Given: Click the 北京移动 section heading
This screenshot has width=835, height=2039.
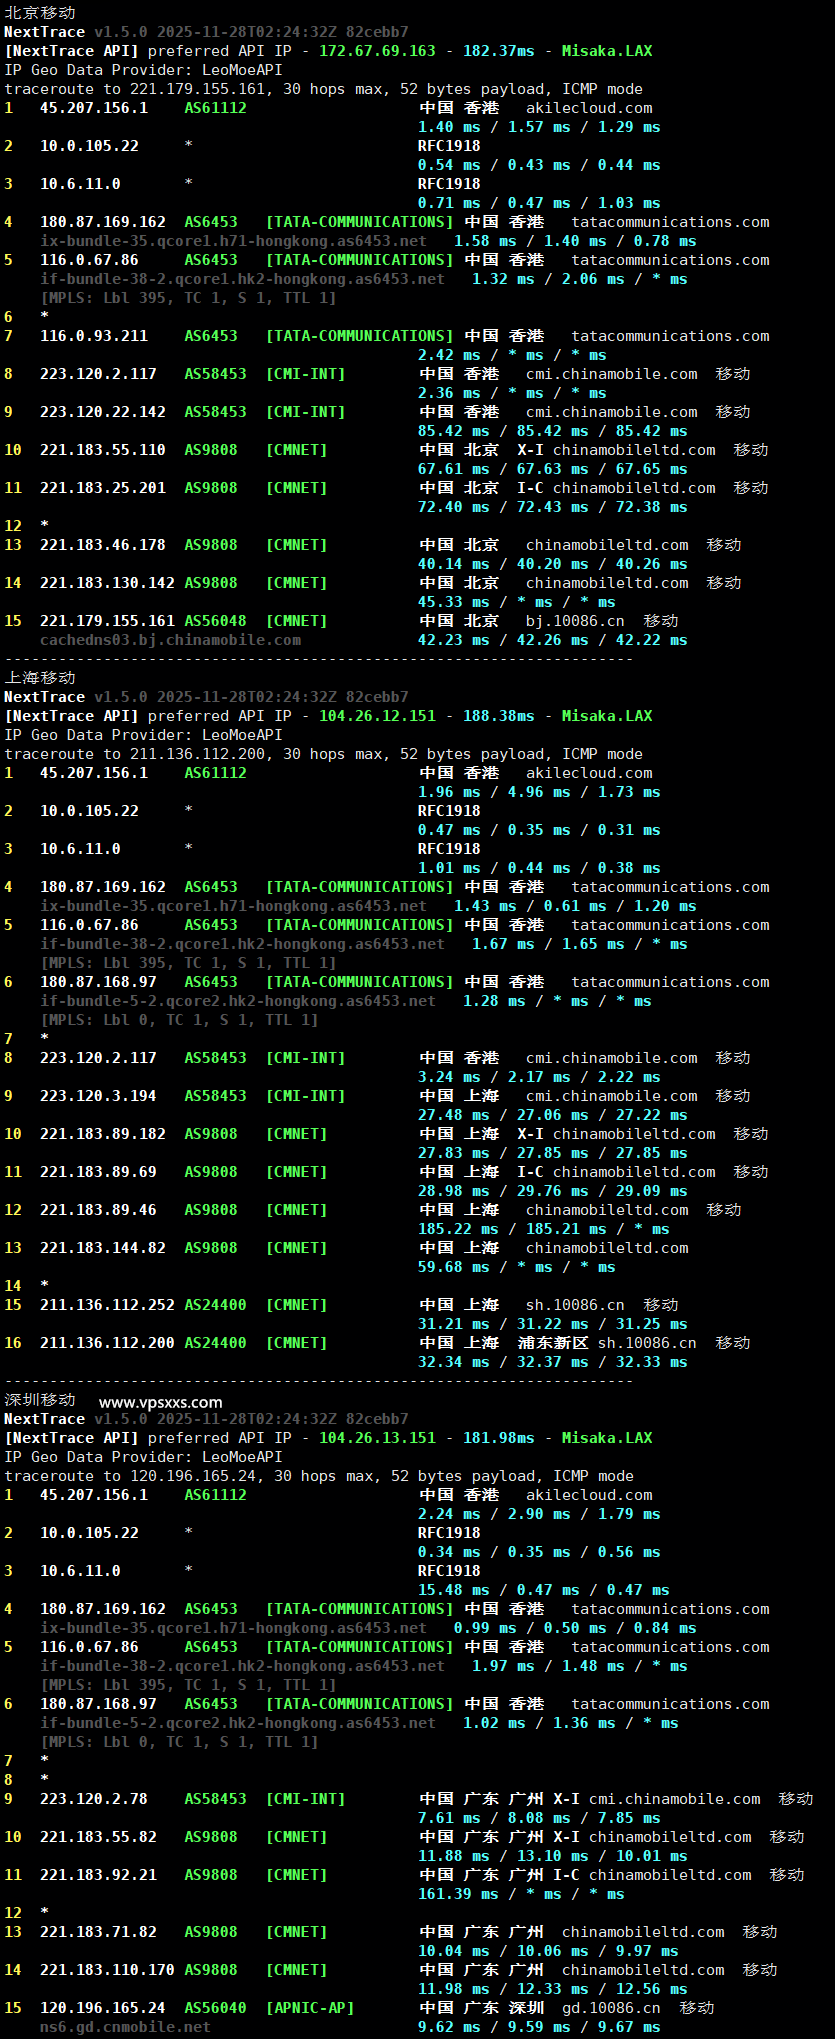Looking at the screenshot, I should (x=40, y=12).
